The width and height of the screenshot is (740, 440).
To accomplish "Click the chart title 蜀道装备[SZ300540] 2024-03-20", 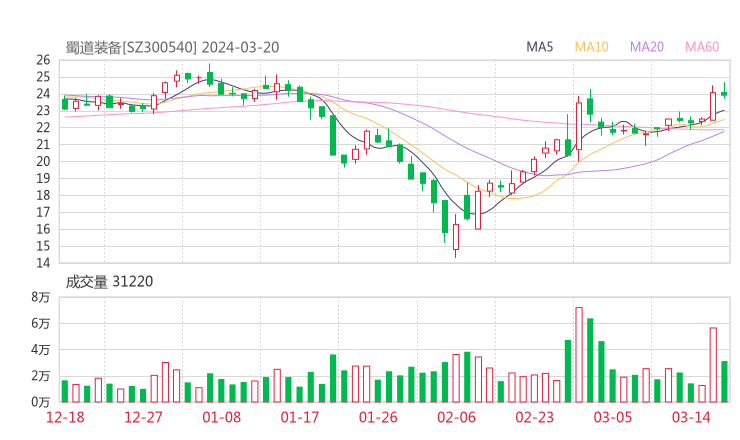I will (172, 48).
